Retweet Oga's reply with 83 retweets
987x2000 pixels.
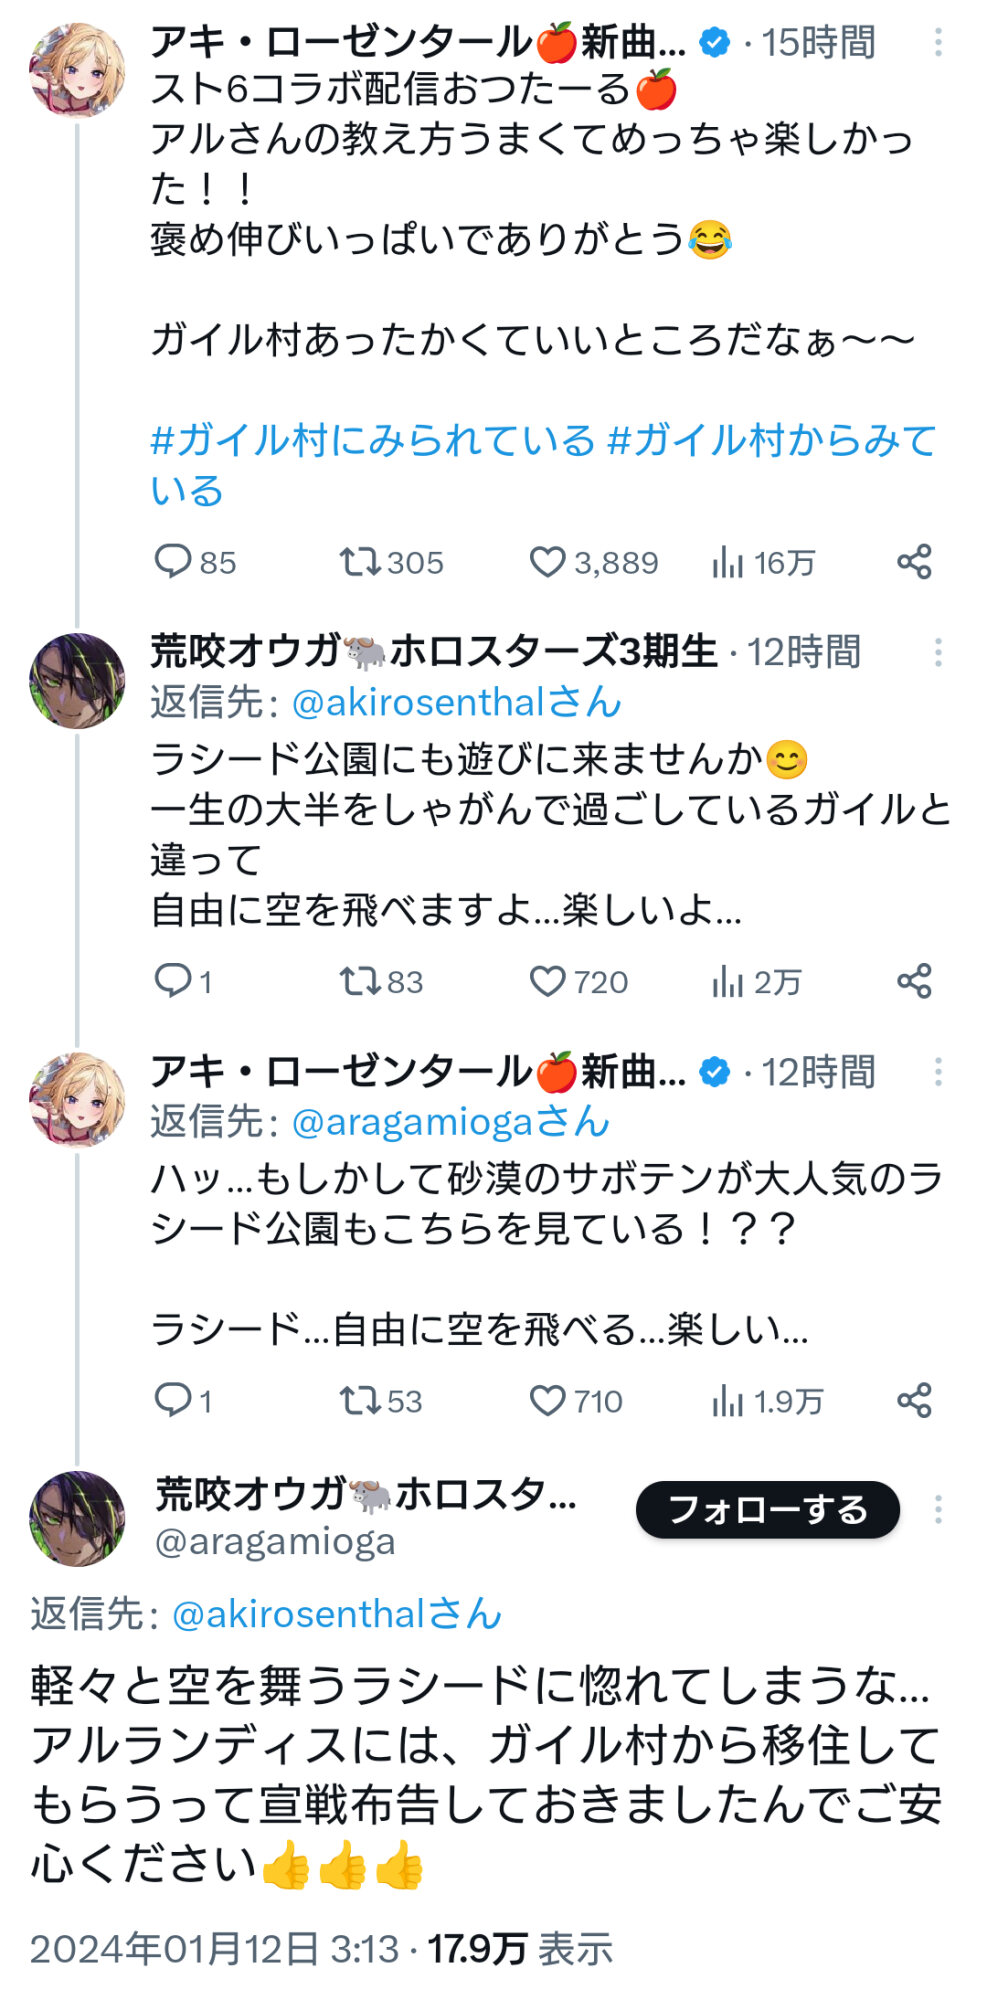pos(360,982)
